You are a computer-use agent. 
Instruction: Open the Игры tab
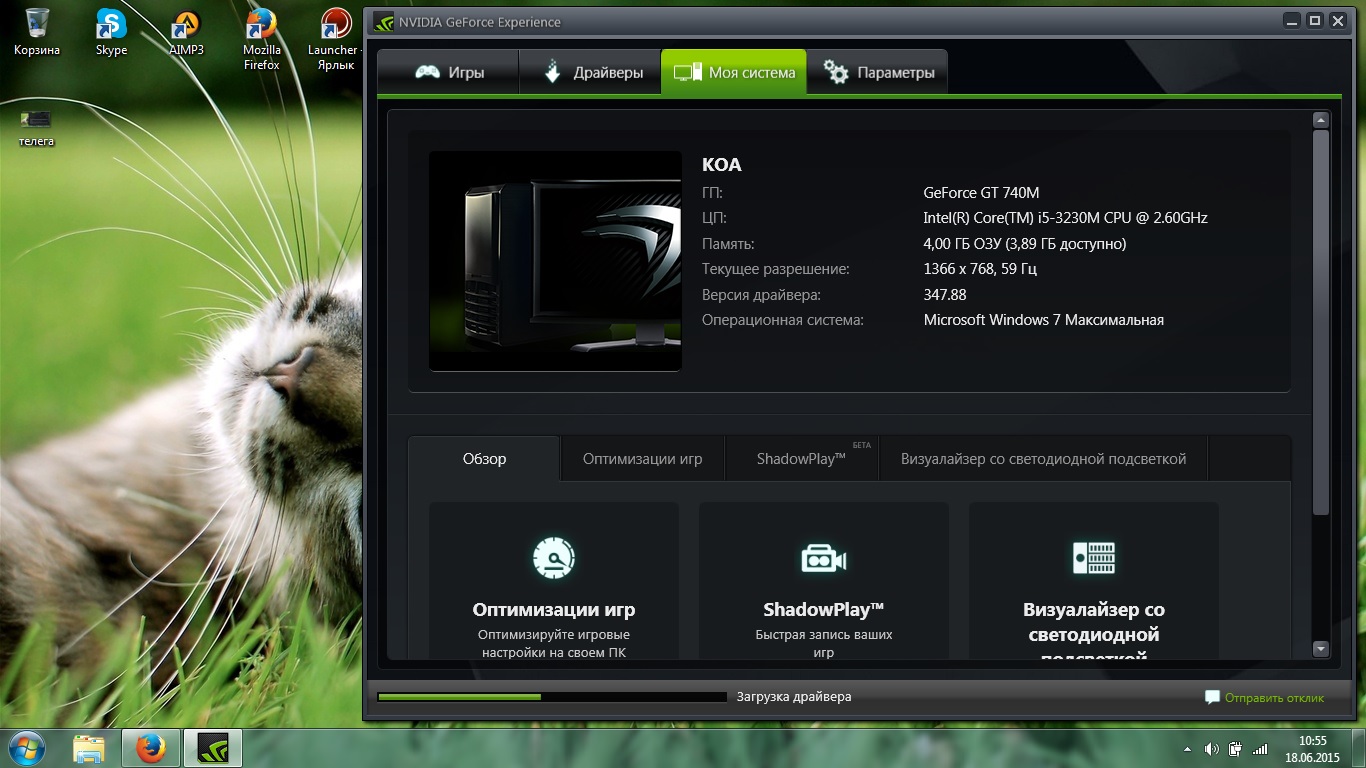coord(448,72)
